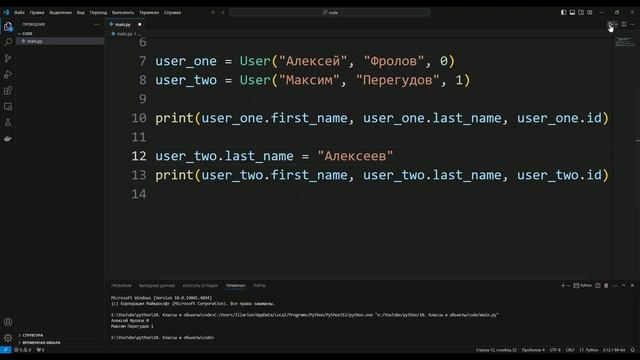The height and width of the screenshot is (360, 640).
Task: Click the remote window indicator in status bar
Action: click(x=5, y=350)
